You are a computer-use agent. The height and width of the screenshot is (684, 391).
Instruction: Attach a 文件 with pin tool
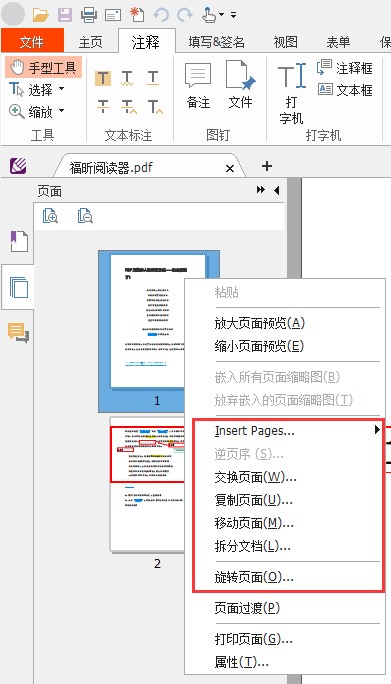(240, 86)
